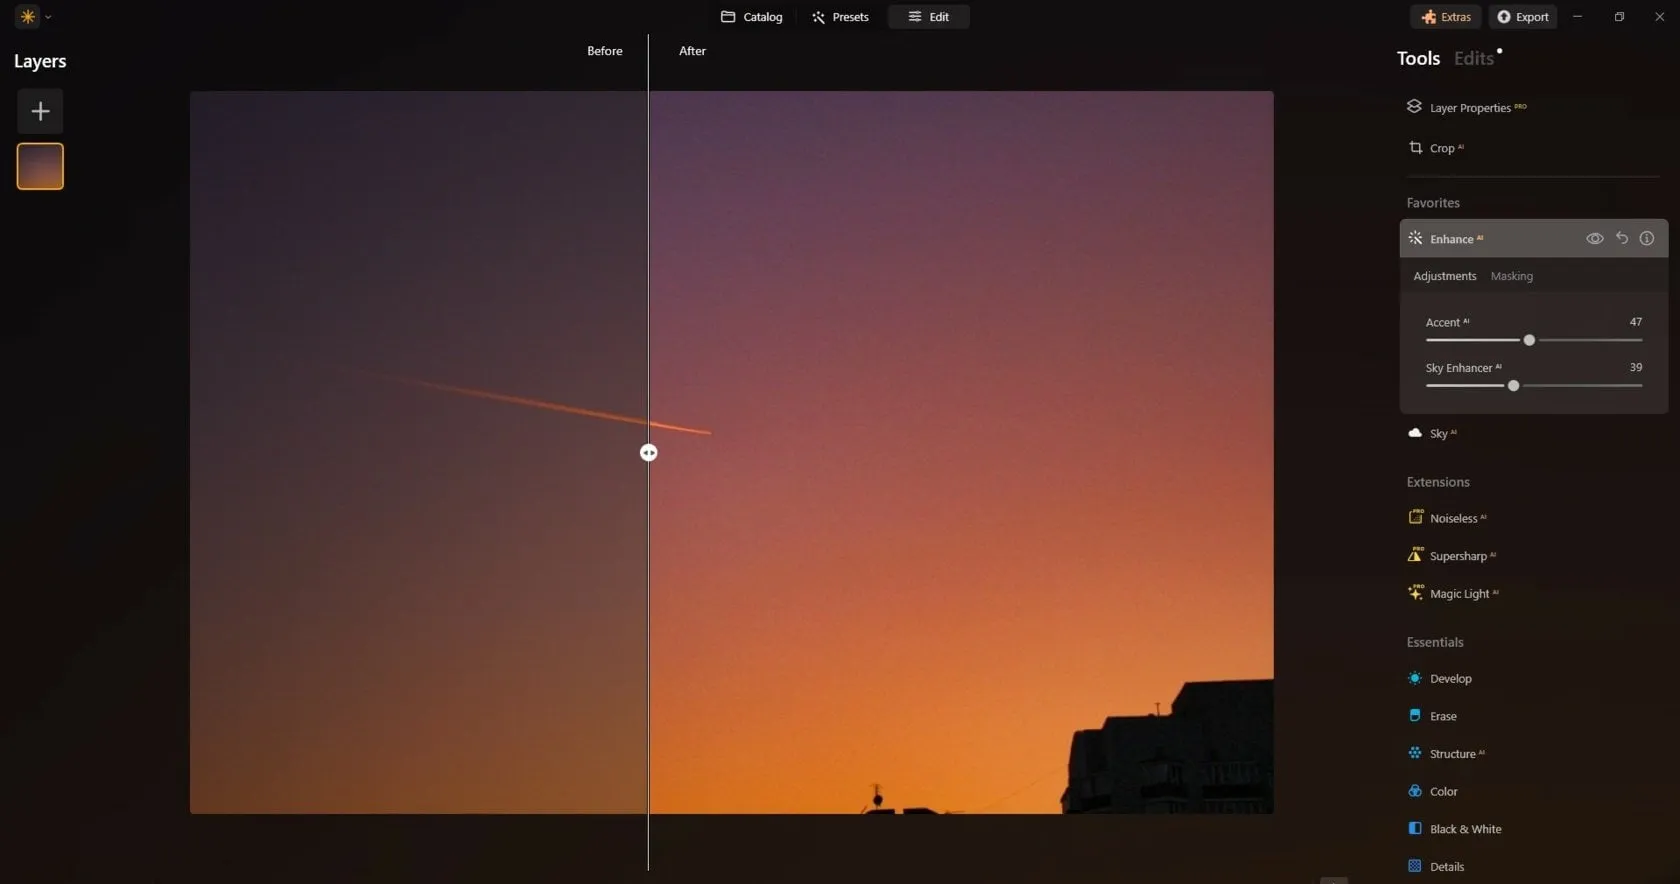
Task: Open the Magic Light extension
Action: click(x=1458, y=594)
